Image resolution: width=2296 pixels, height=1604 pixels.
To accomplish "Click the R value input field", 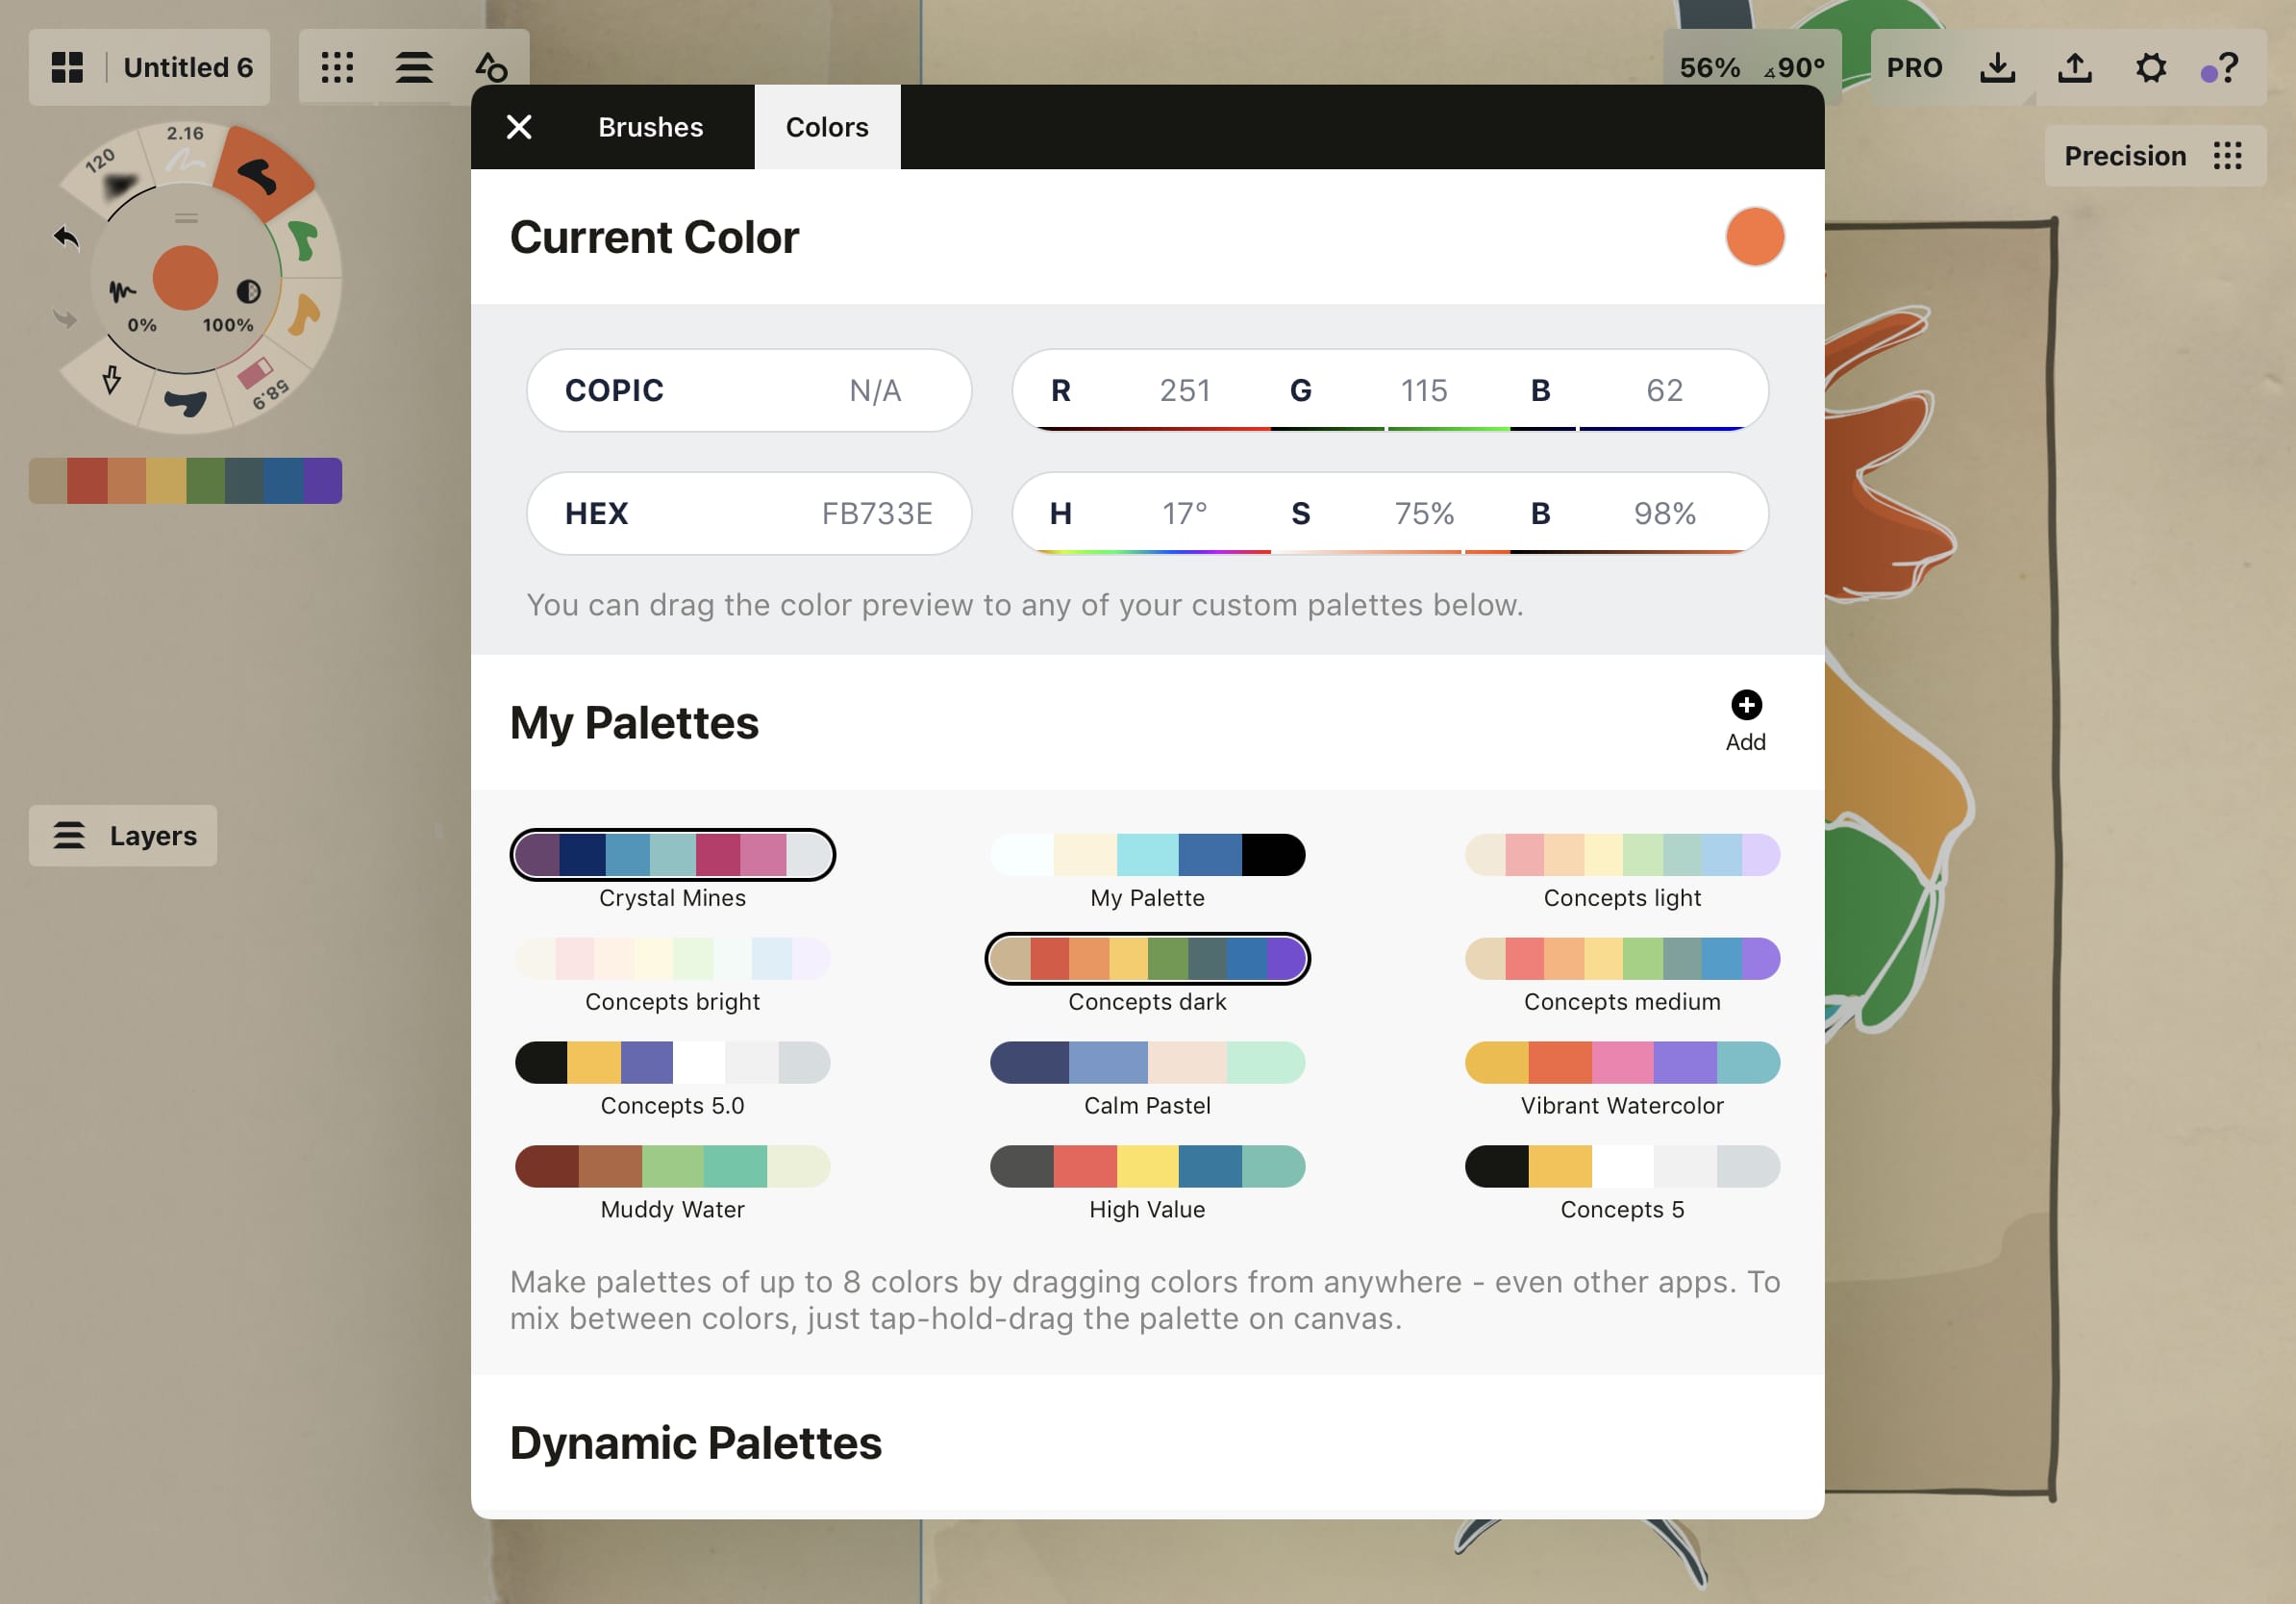I will pyautogui.click(x=1183, y=389).
